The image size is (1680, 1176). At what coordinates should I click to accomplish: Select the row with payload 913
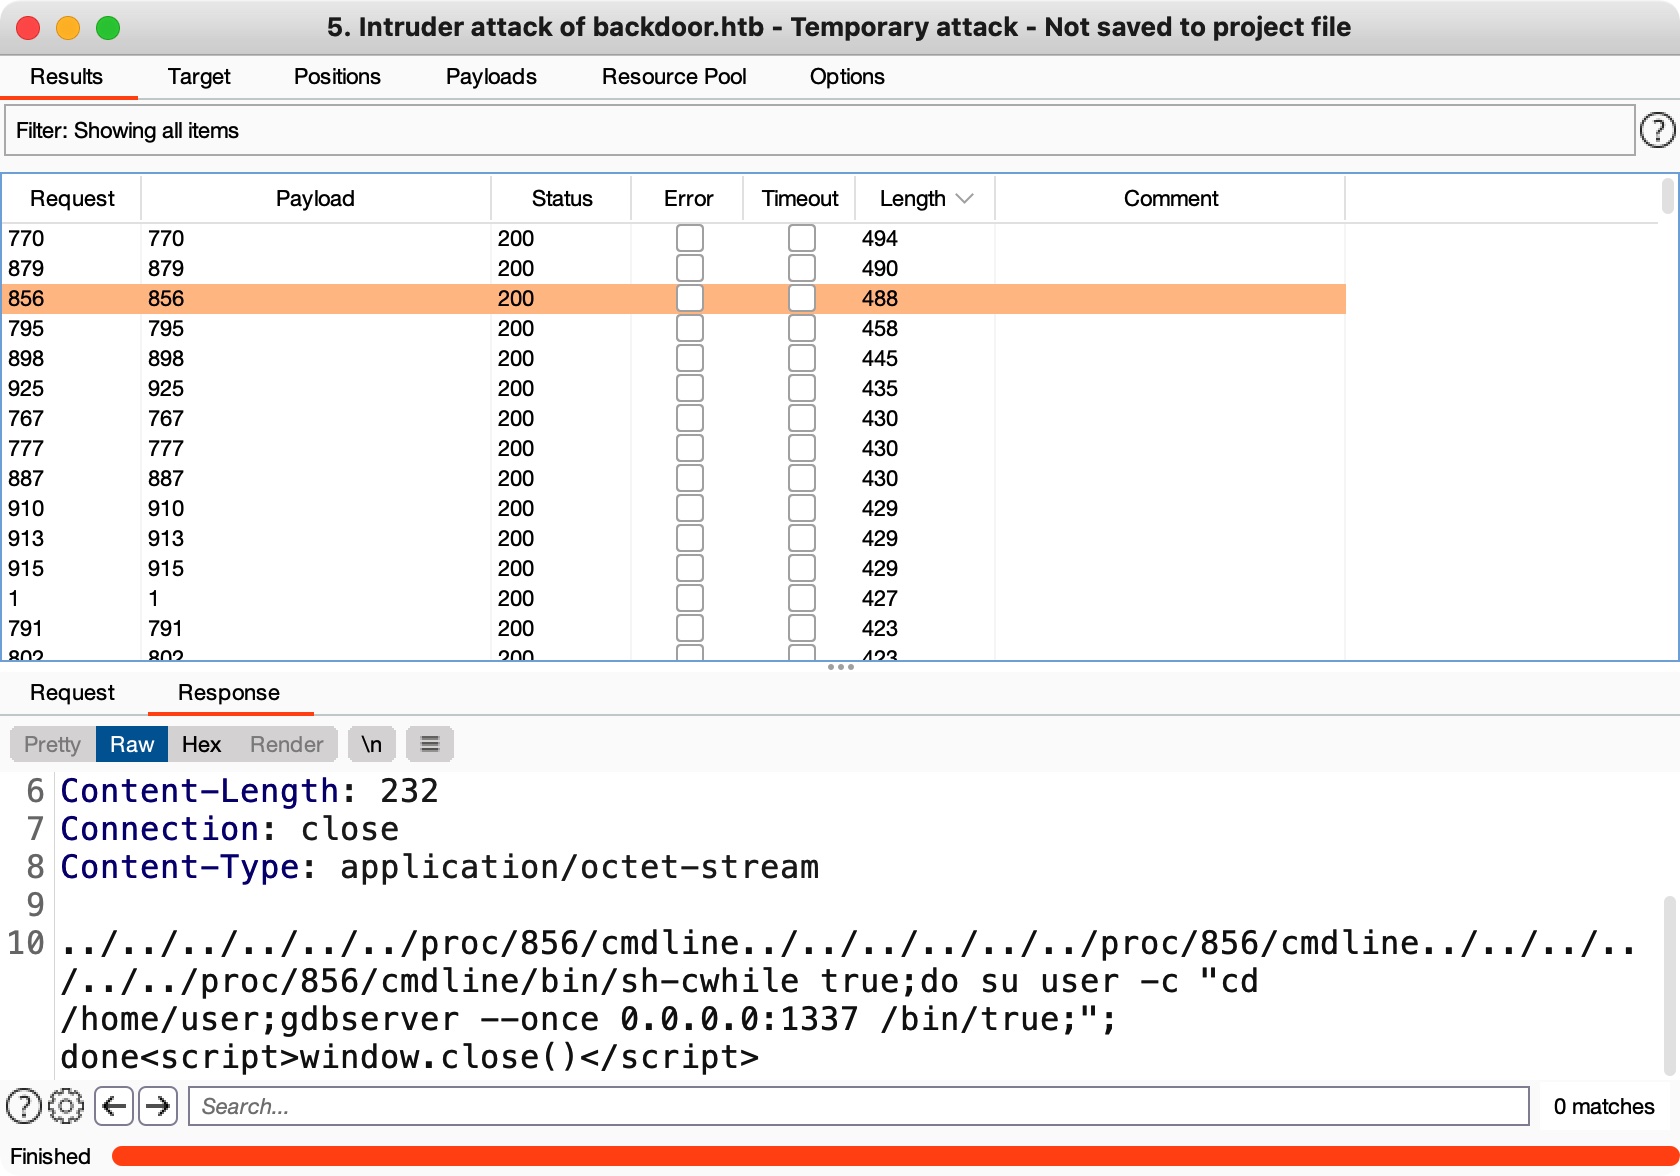click(674, 538)
